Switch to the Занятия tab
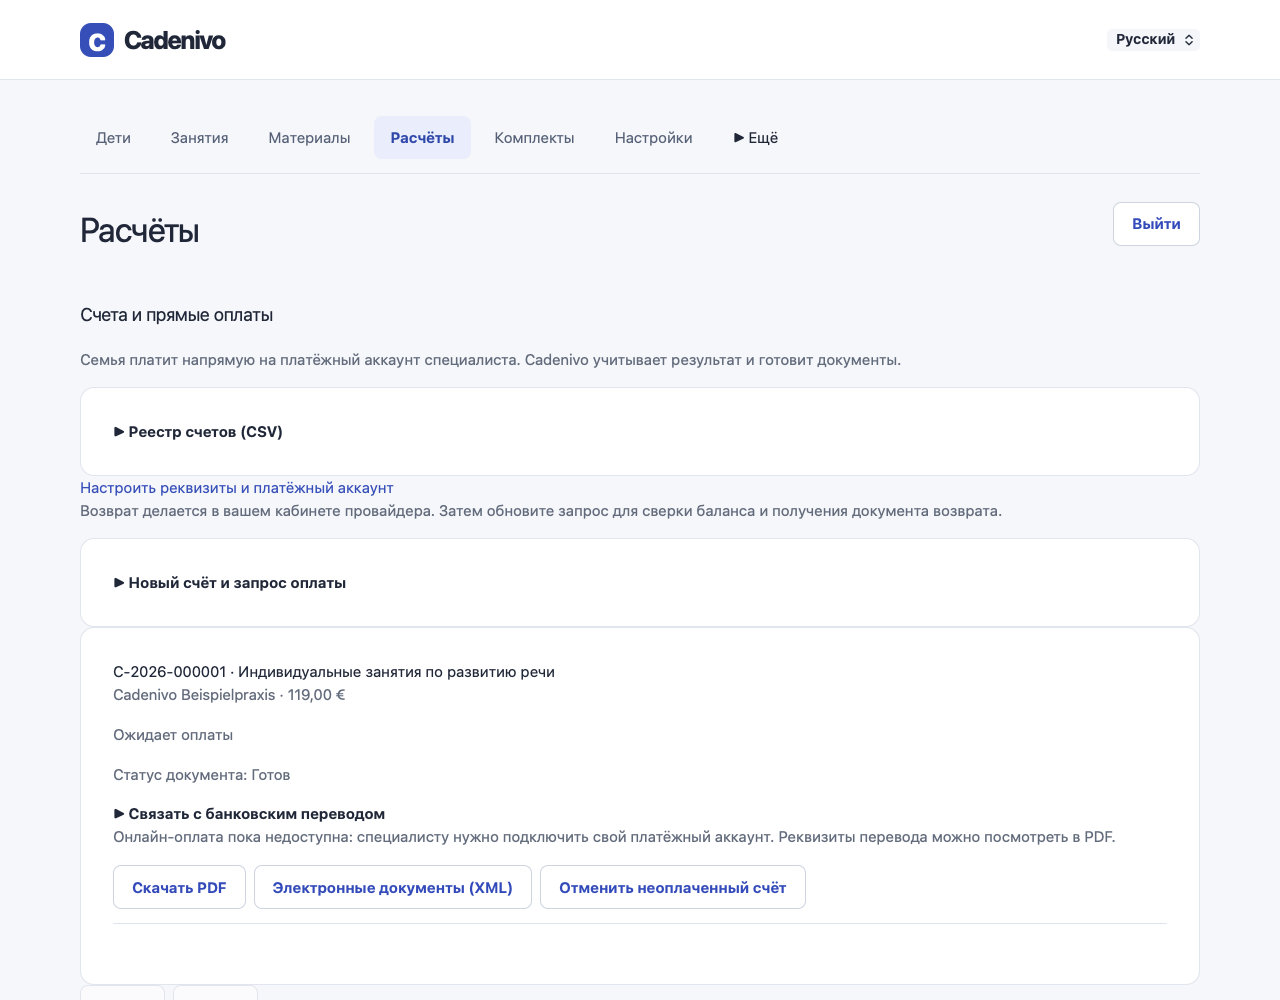Viewport: 1280px width, 1000px height. [199, 138]
